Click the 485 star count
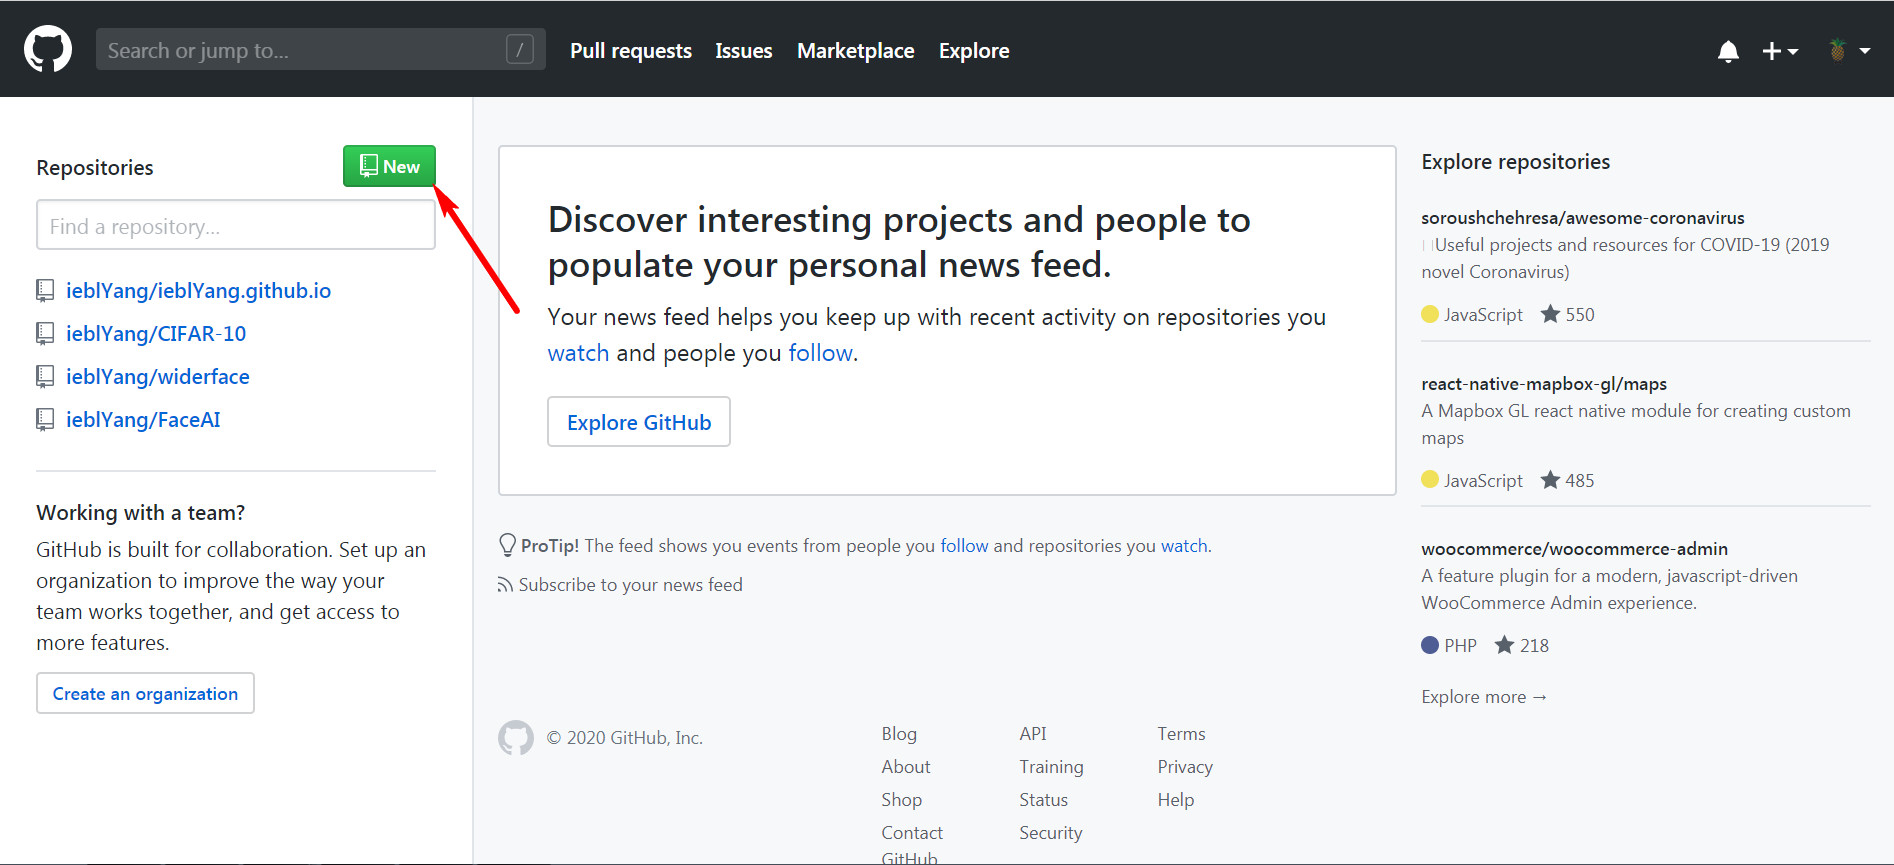 (1580, 481)
